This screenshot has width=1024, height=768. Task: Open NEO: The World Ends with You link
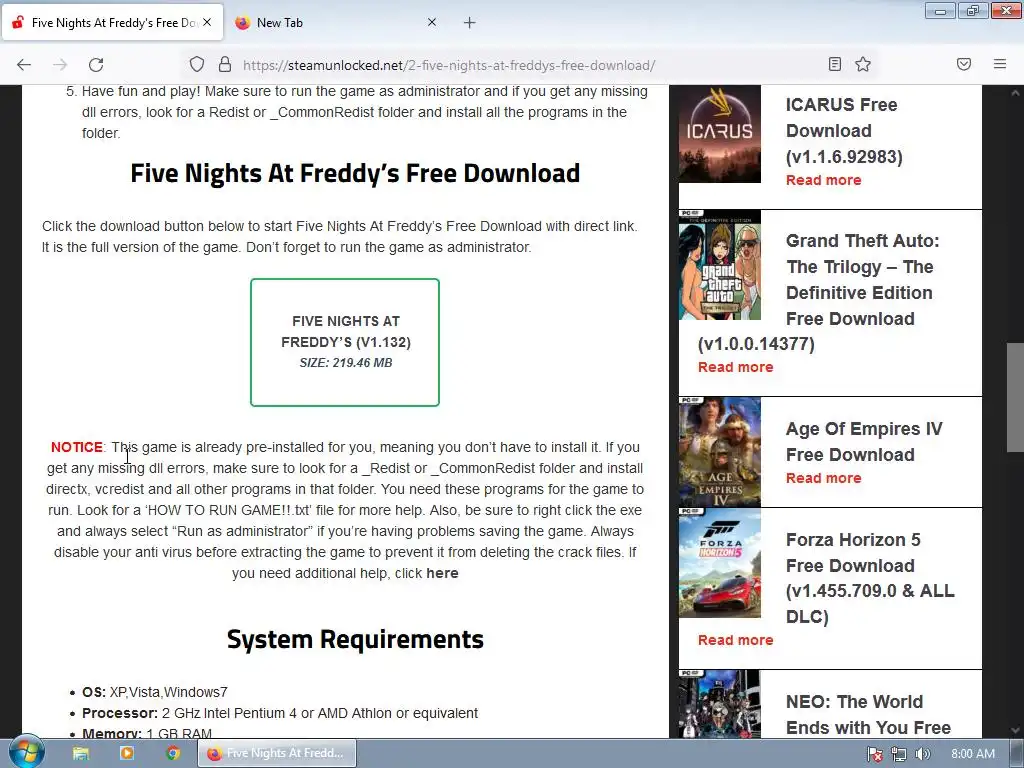[868, 714]
